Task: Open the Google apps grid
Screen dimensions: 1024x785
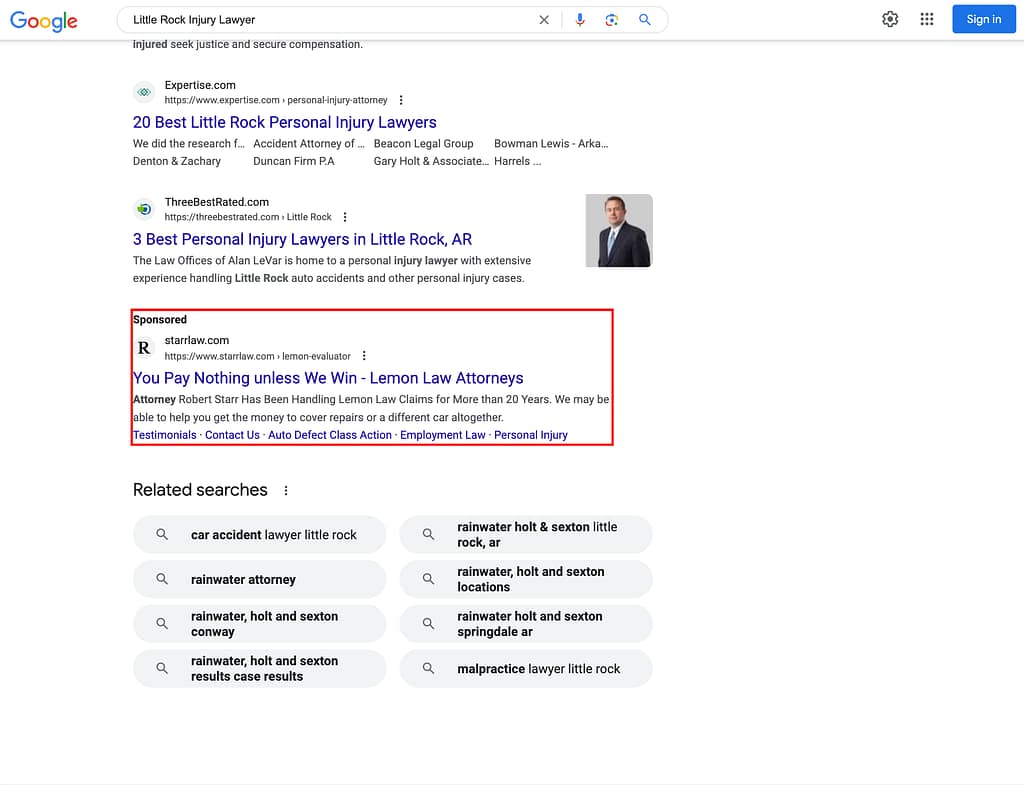Action: tap(927, 19)
